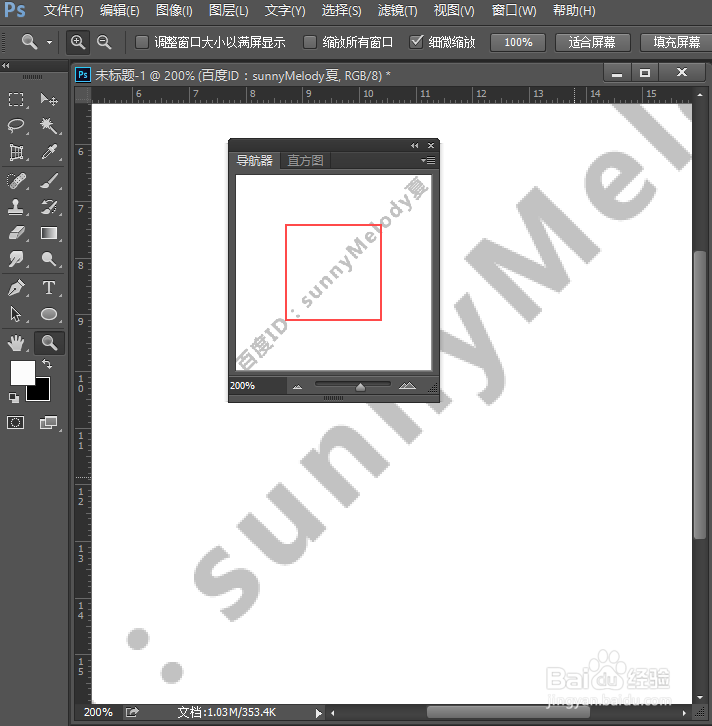
Task: Select the Healing Brush tool
Action: [x=16, y=181]
